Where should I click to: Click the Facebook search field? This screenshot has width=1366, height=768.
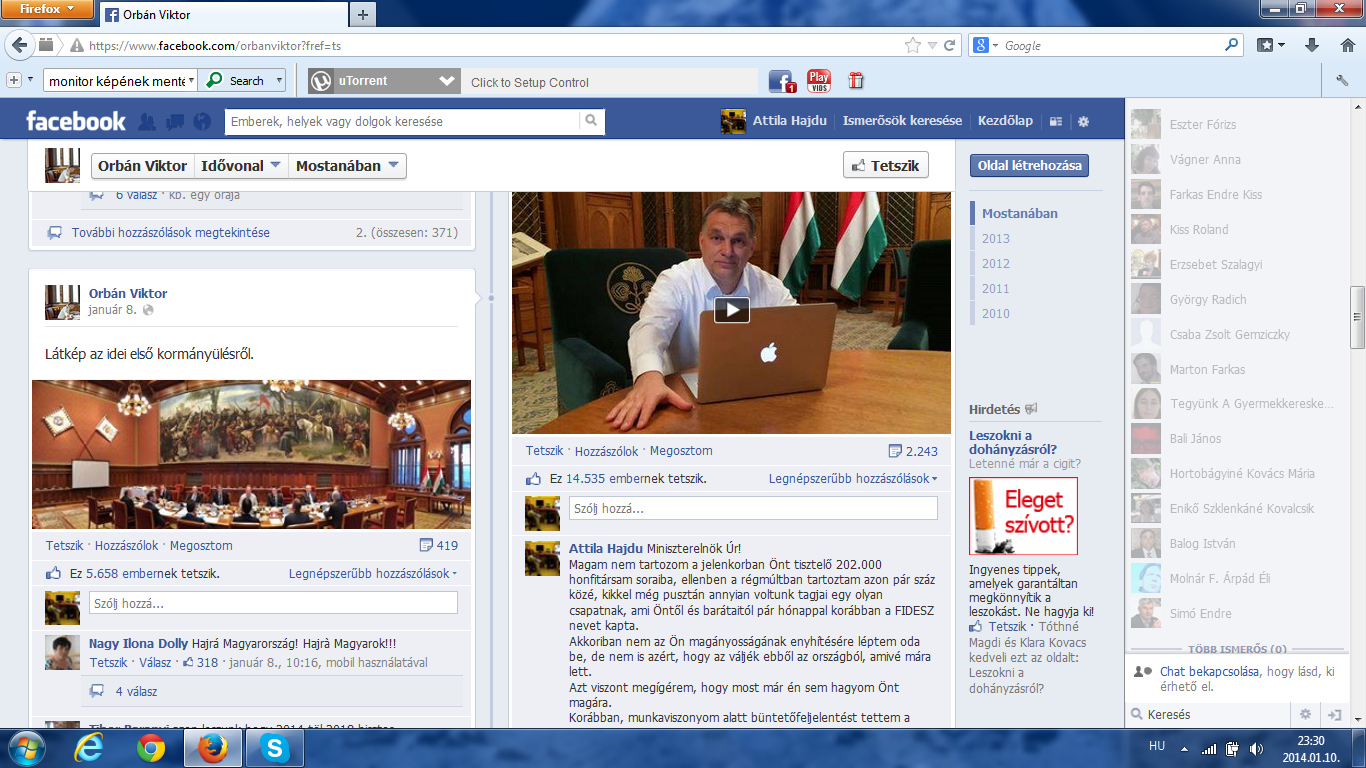point(402,121)
